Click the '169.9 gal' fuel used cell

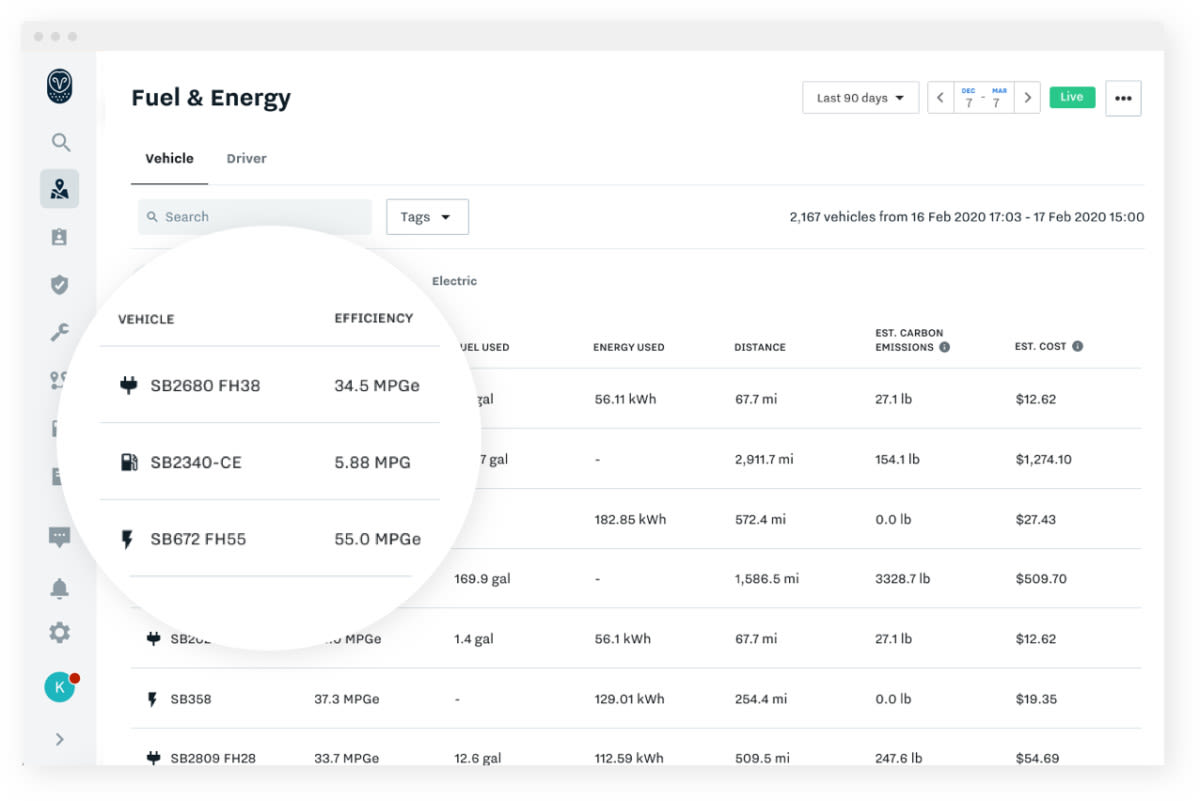(482, 578)
